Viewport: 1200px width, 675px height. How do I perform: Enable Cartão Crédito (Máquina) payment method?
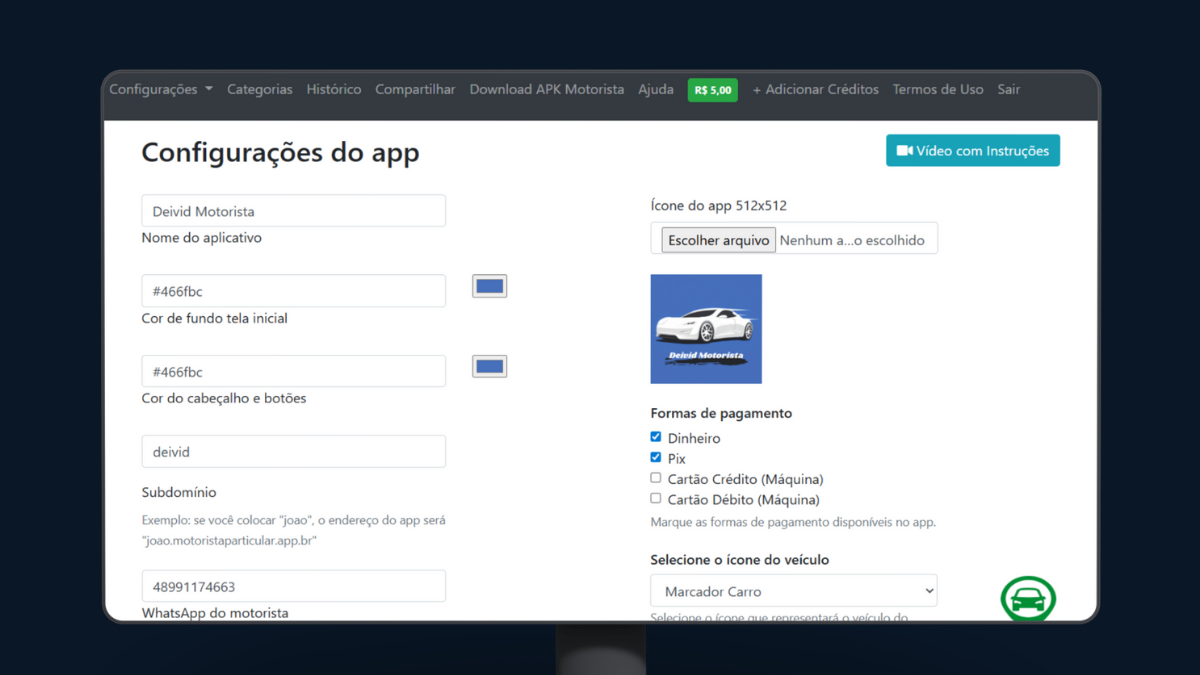[655, 478]
